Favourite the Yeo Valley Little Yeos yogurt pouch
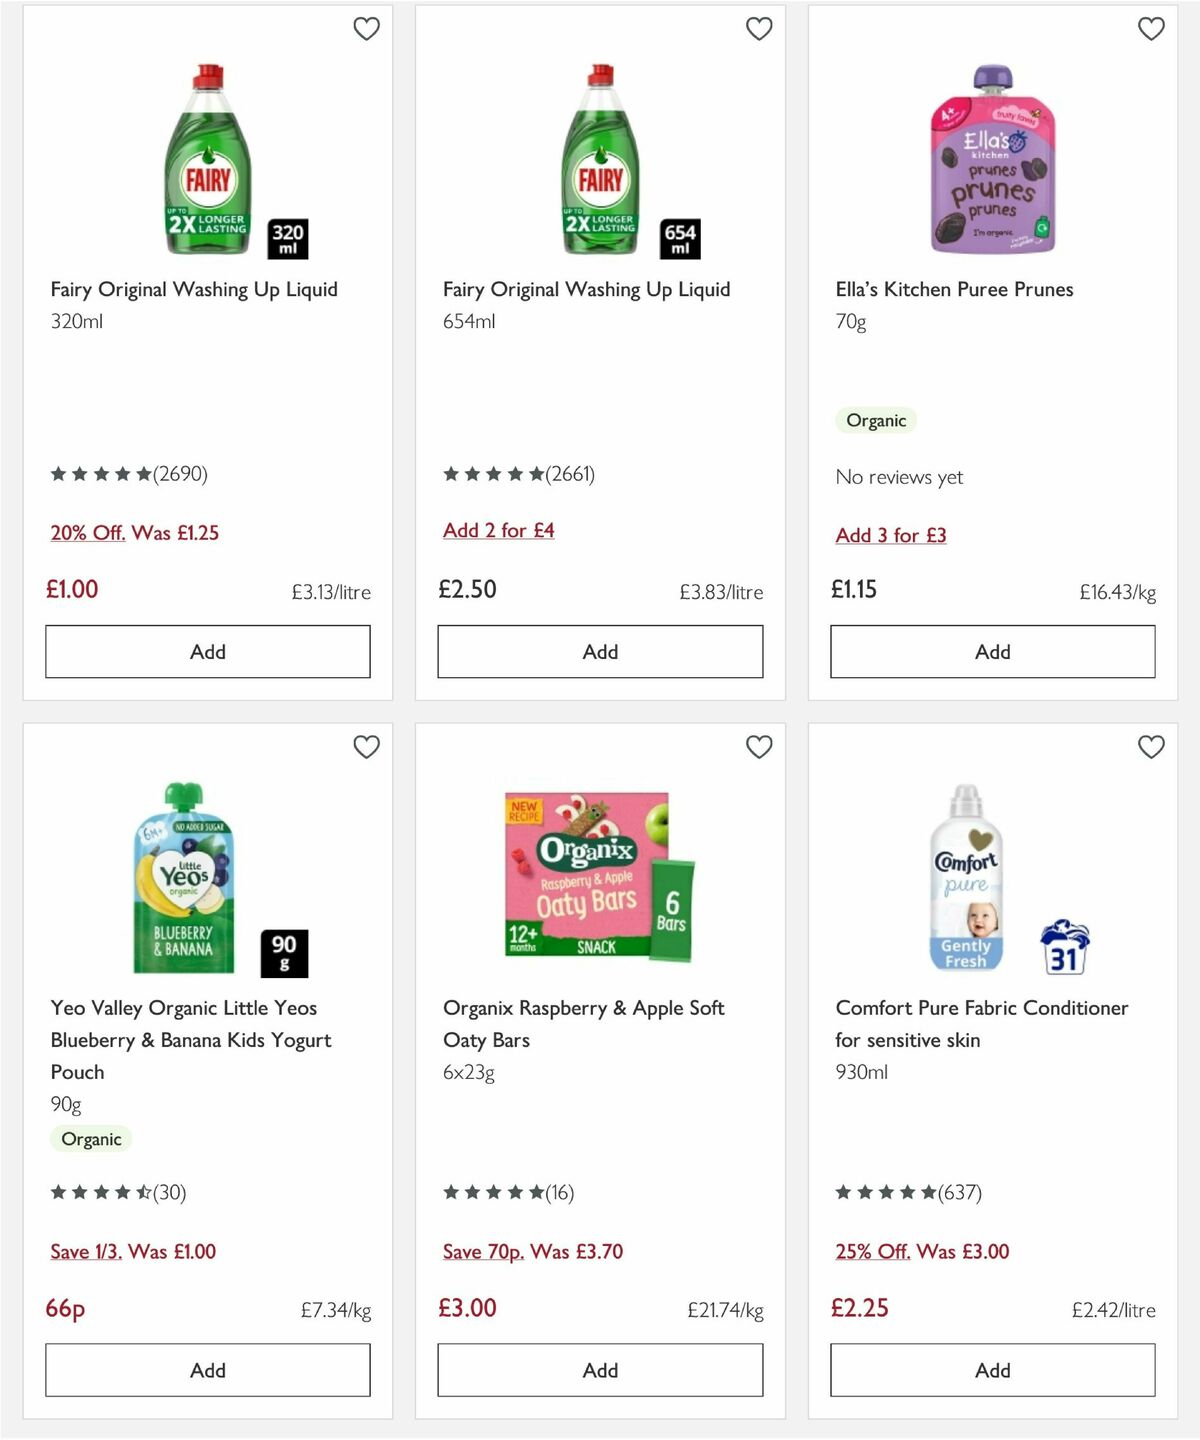The height and width of the screenshot is (1440, 1200). (x=366, y=747)
